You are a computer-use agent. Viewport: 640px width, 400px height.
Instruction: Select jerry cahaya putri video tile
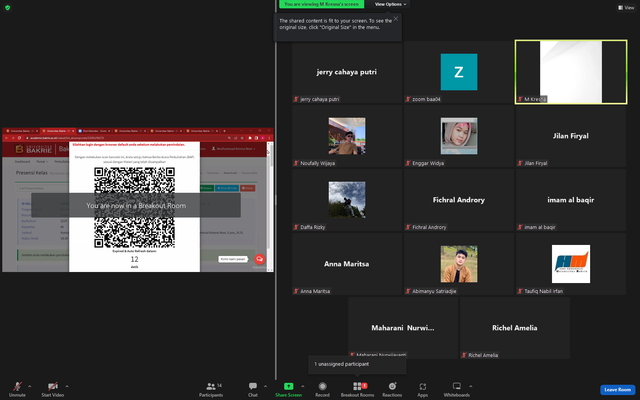[347, 72]
